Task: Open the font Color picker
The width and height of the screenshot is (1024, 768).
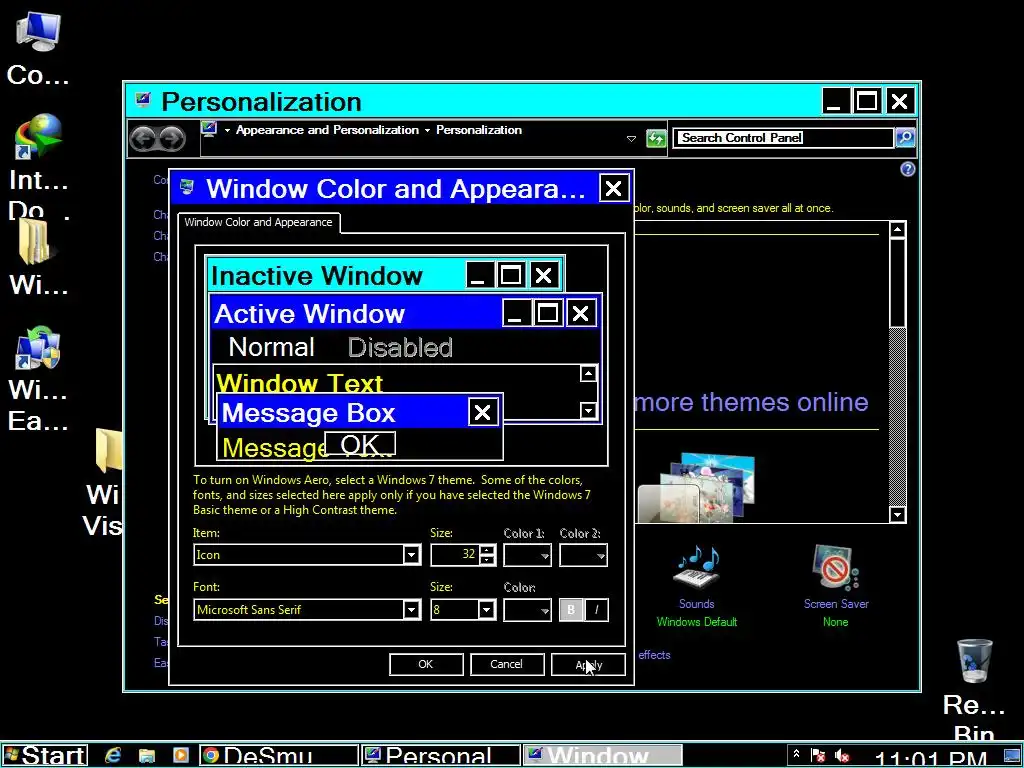Action: pos(527,610)
